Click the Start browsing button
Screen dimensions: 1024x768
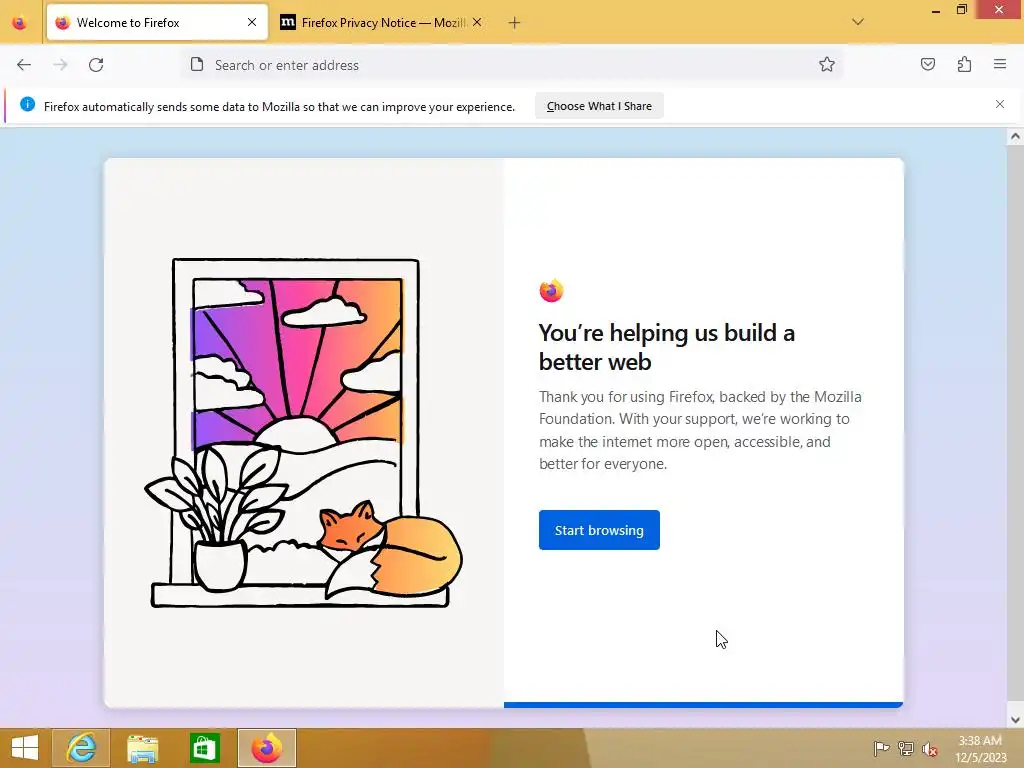[599, 530]
